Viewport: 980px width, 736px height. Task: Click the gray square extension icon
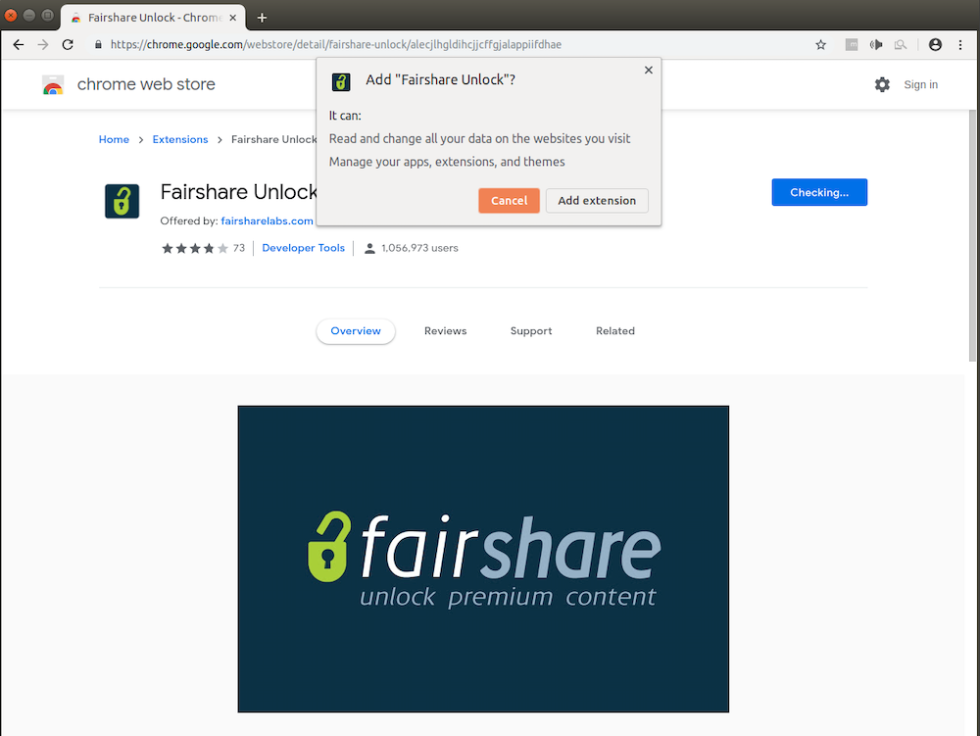851,44
